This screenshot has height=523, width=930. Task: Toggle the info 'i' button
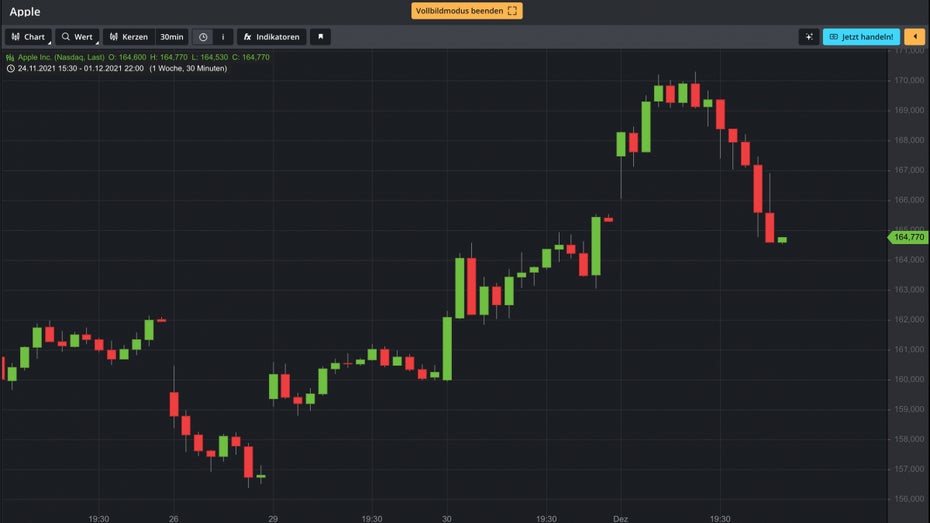[222, 37]
